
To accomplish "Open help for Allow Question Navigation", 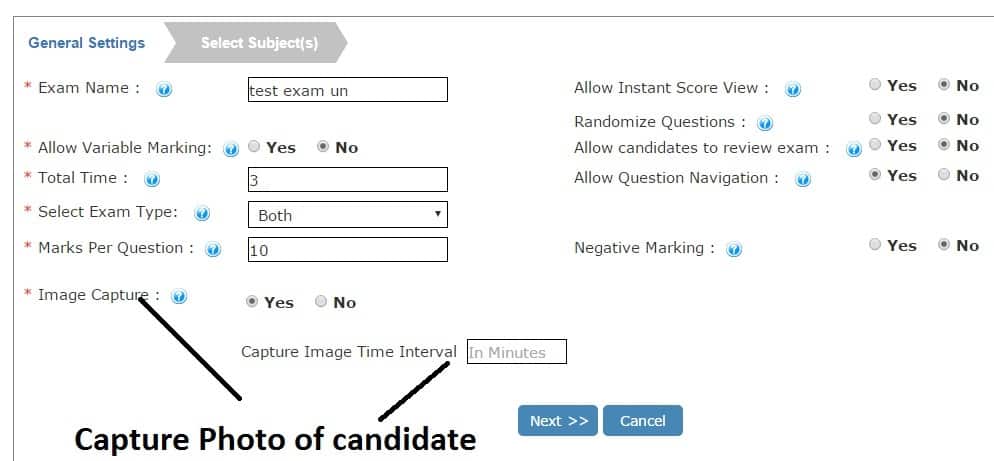I will click(803, 180).
